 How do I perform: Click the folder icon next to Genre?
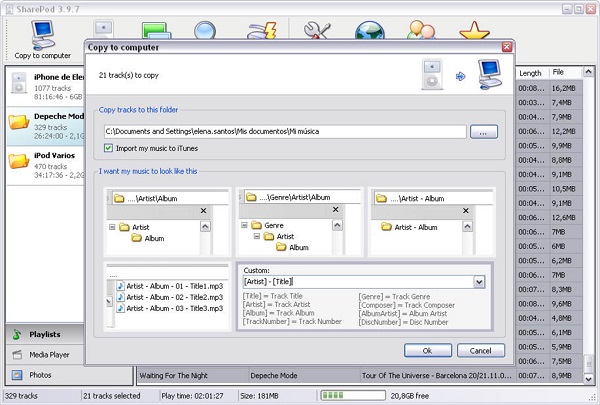[x=256, y=225]
